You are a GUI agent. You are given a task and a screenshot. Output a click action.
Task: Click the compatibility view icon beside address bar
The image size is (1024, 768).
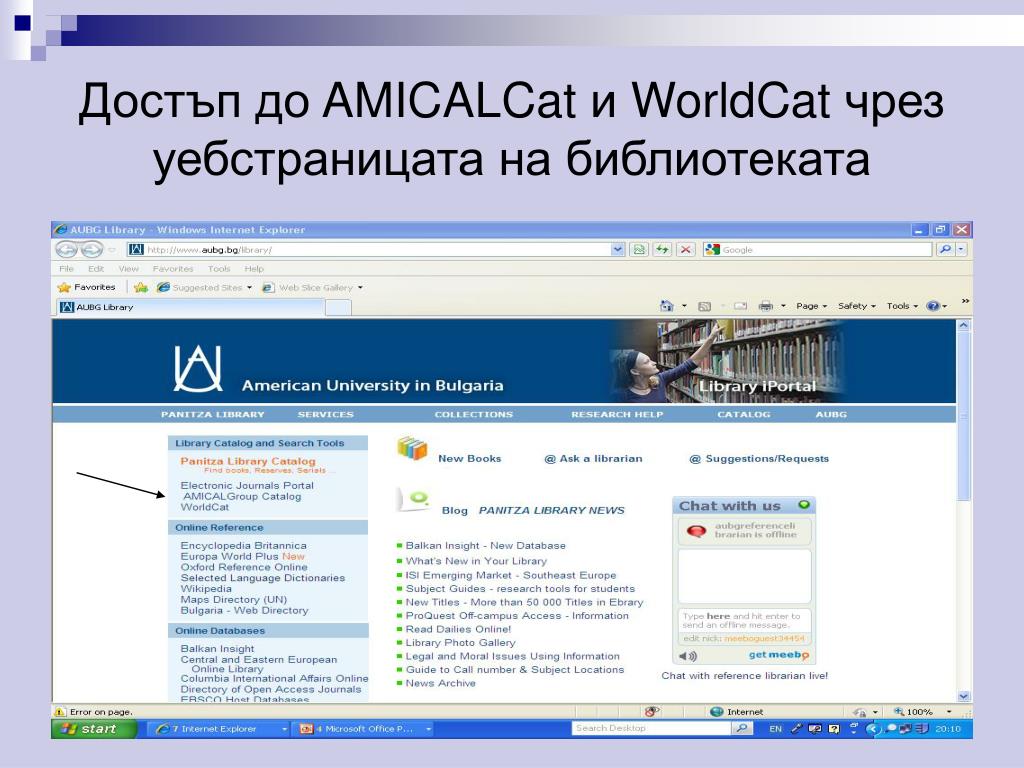[639, 249]
